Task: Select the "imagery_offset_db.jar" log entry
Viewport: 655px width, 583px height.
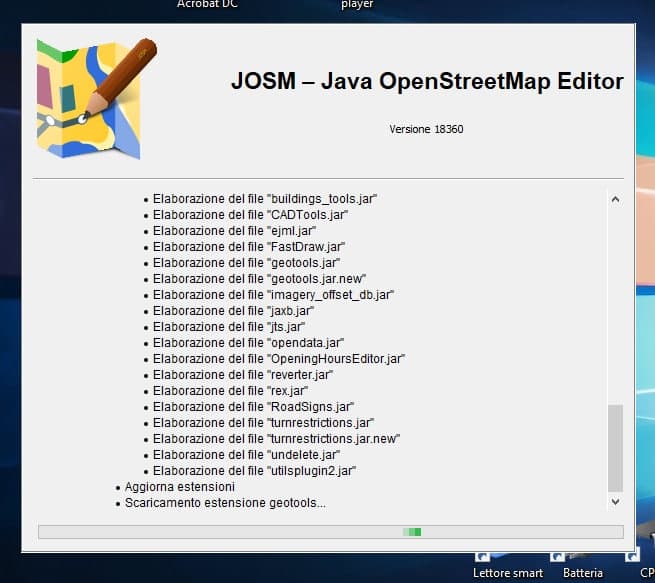Action: point(273,294)
